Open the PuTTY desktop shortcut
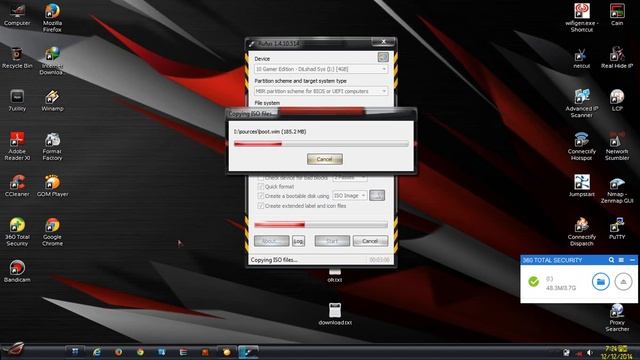The height and width of the screenshot is (360, 640). tap(617, 229)
